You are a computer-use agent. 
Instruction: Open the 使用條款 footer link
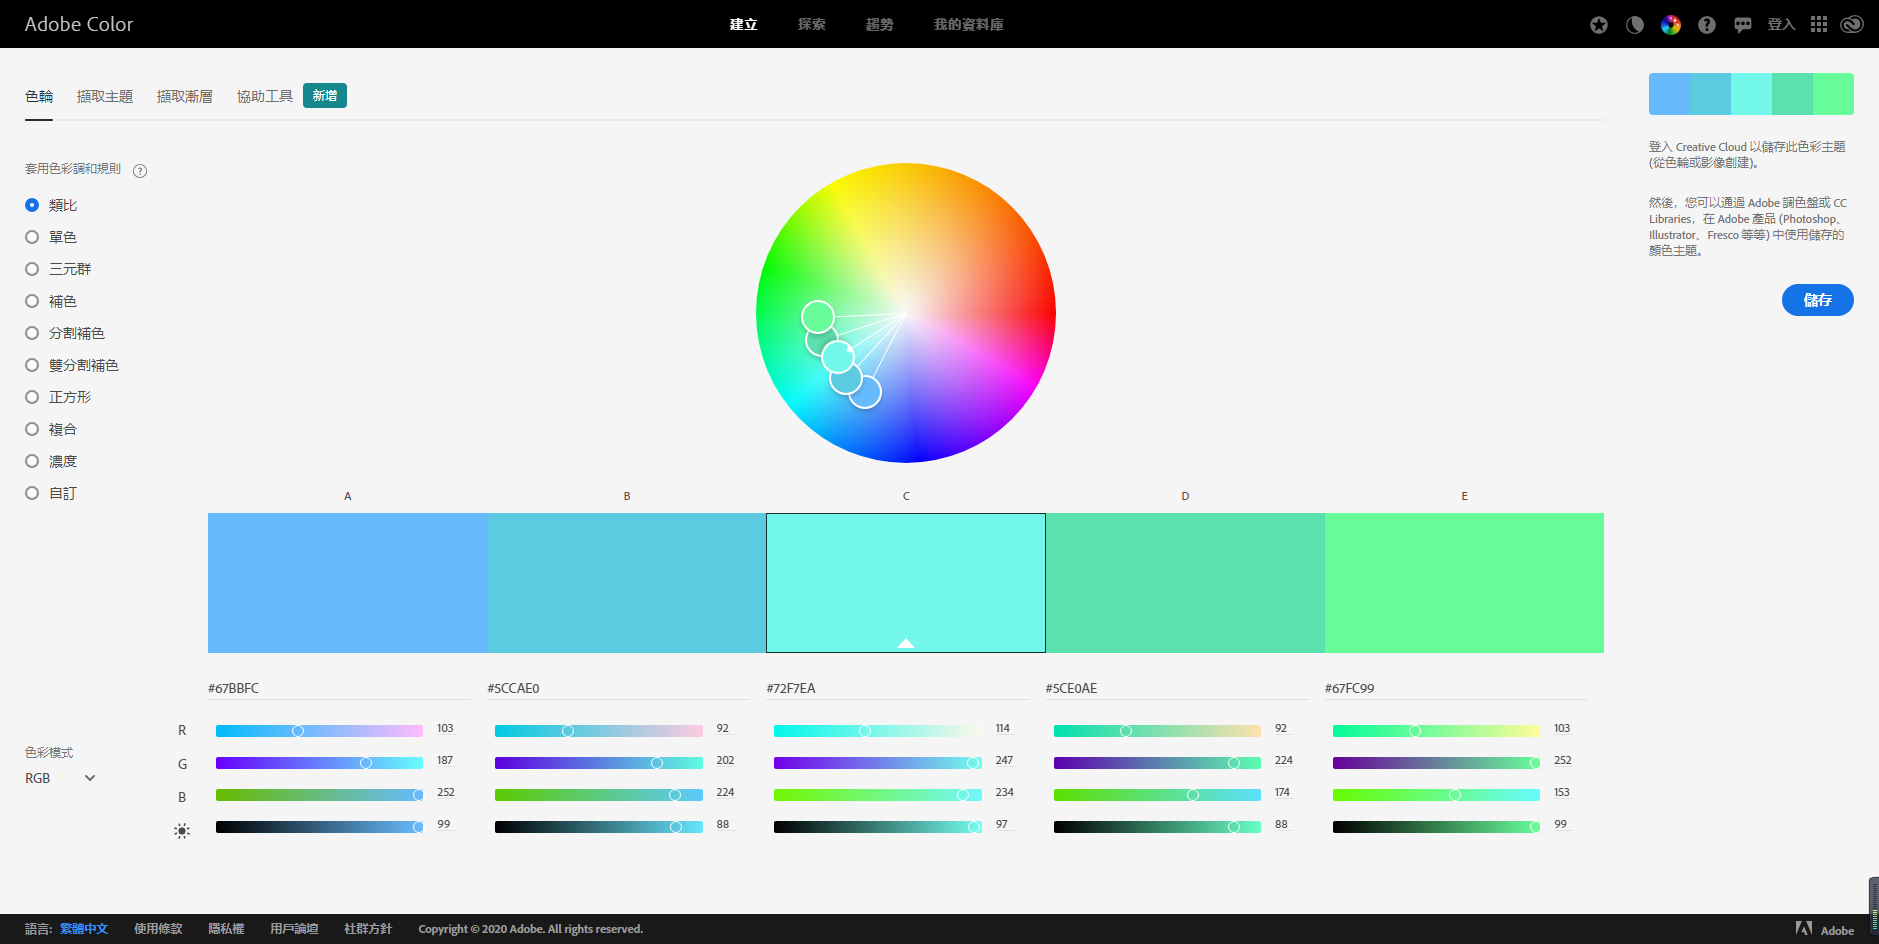159,929
